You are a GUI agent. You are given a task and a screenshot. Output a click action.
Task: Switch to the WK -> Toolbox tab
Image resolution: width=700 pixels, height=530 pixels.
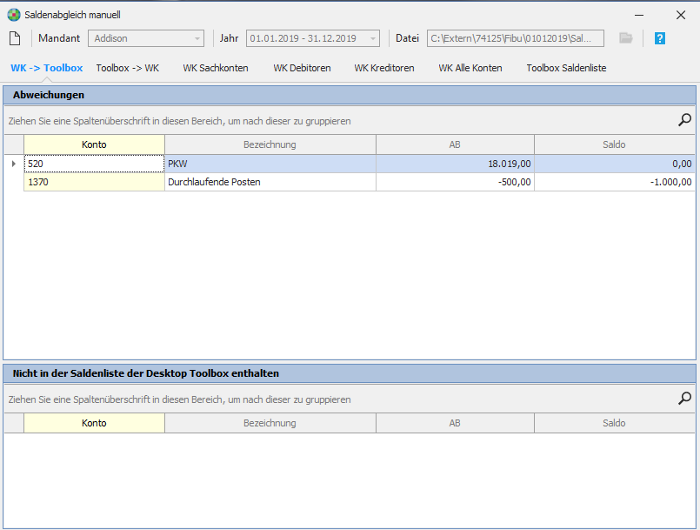[x=46, y=68]
